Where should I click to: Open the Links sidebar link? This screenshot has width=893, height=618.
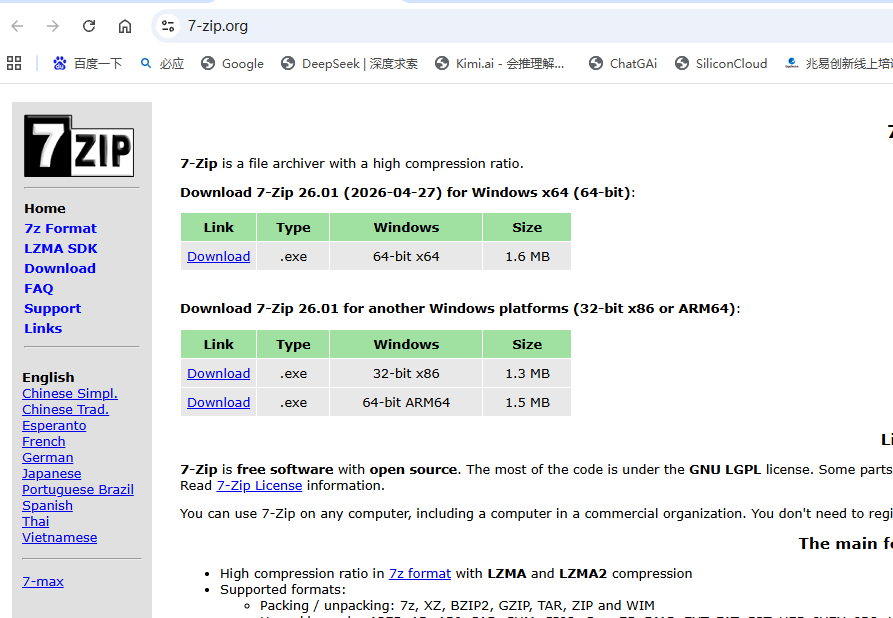[x=43, y=329]
